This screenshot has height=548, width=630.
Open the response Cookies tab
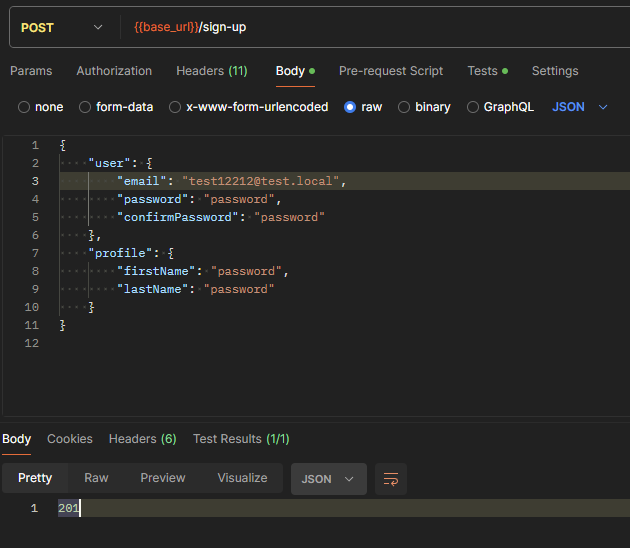(x=70, y=439)
